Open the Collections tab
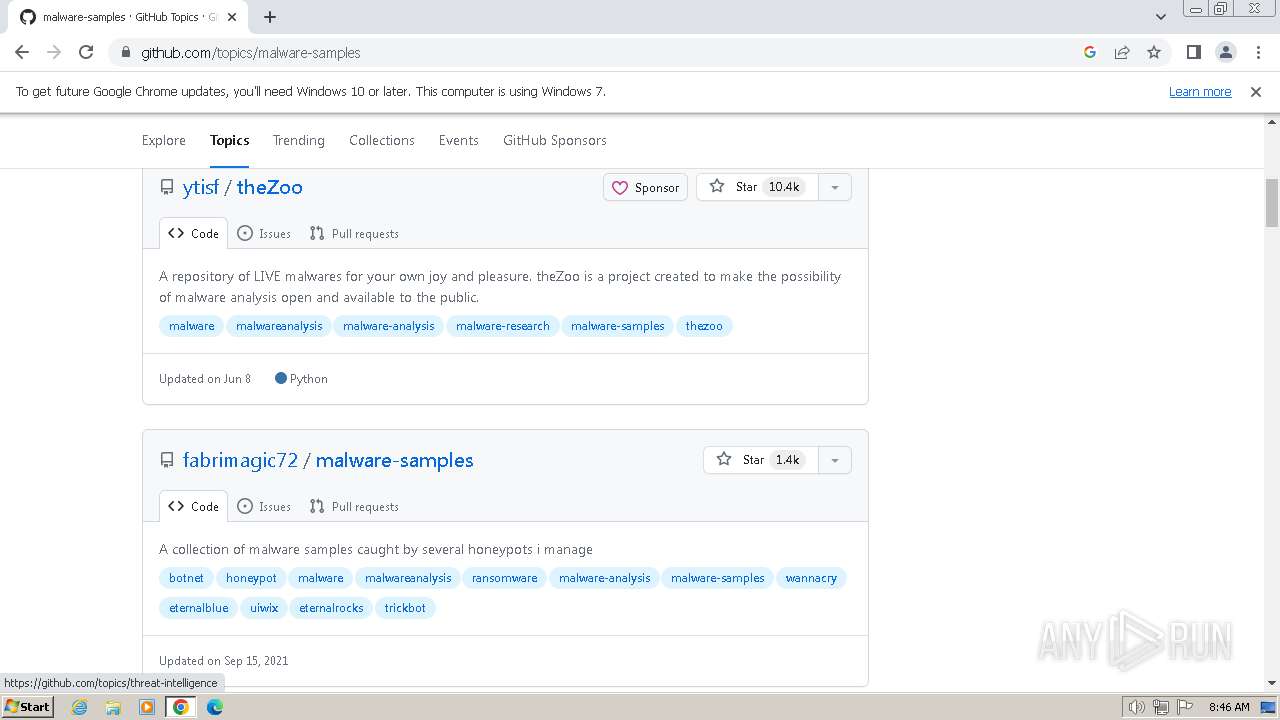Screen dimensions: 1280x720 coord(382,140)
